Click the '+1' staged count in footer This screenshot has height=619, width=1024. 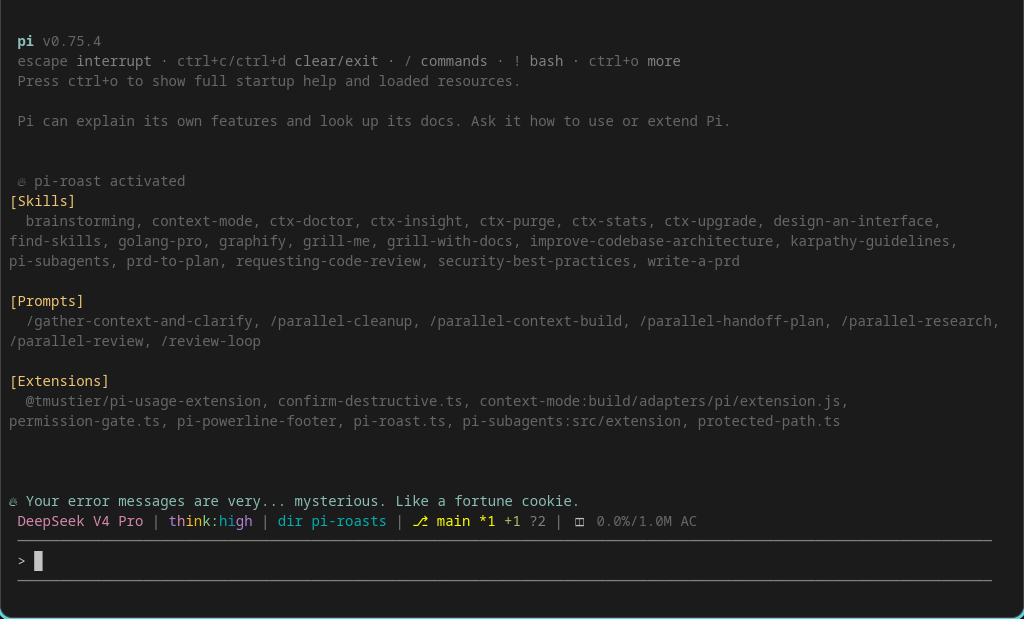click(512, 522)
